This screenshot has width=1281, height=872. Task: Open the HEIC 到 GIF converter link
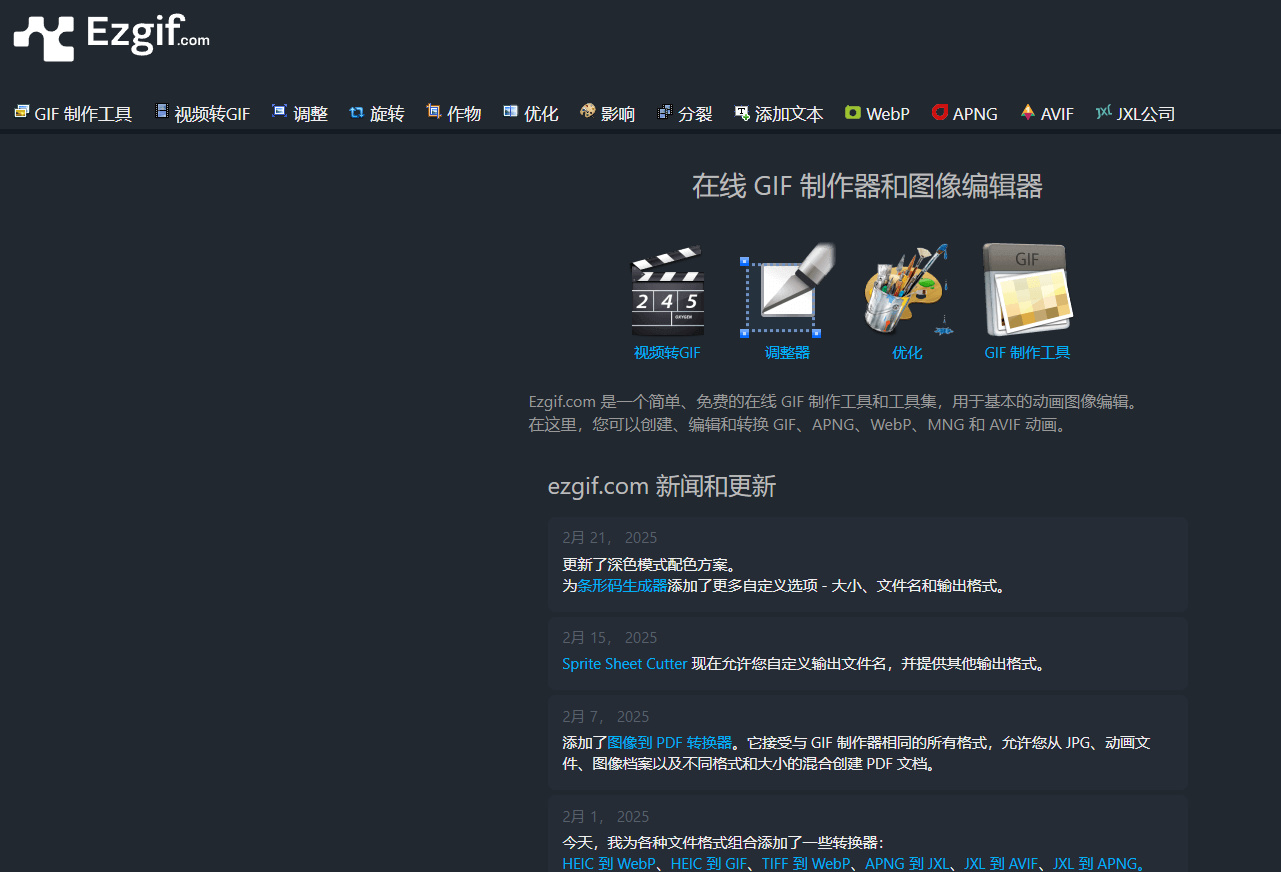pyautogui.click(x=709, y=864)
